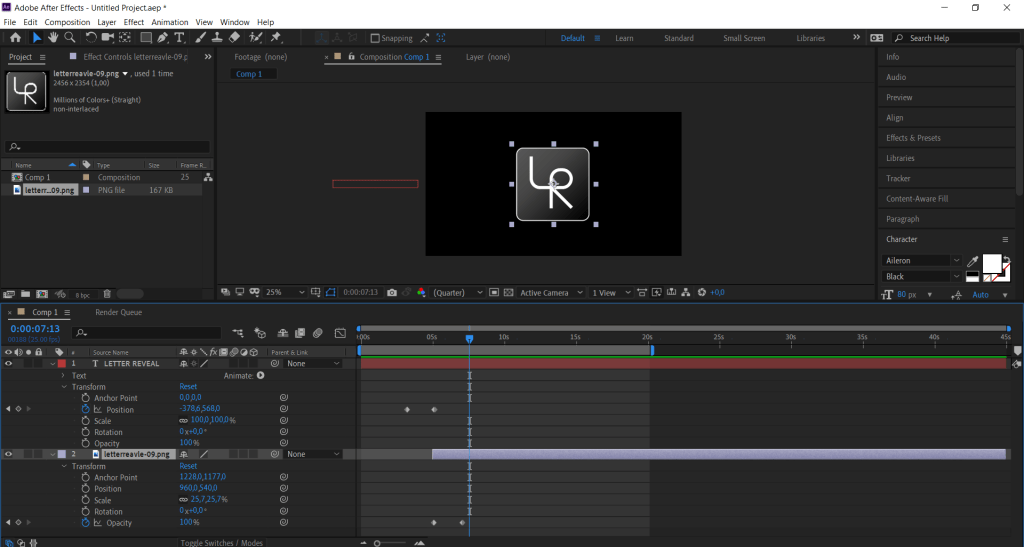Open the Composition menu

67,22
